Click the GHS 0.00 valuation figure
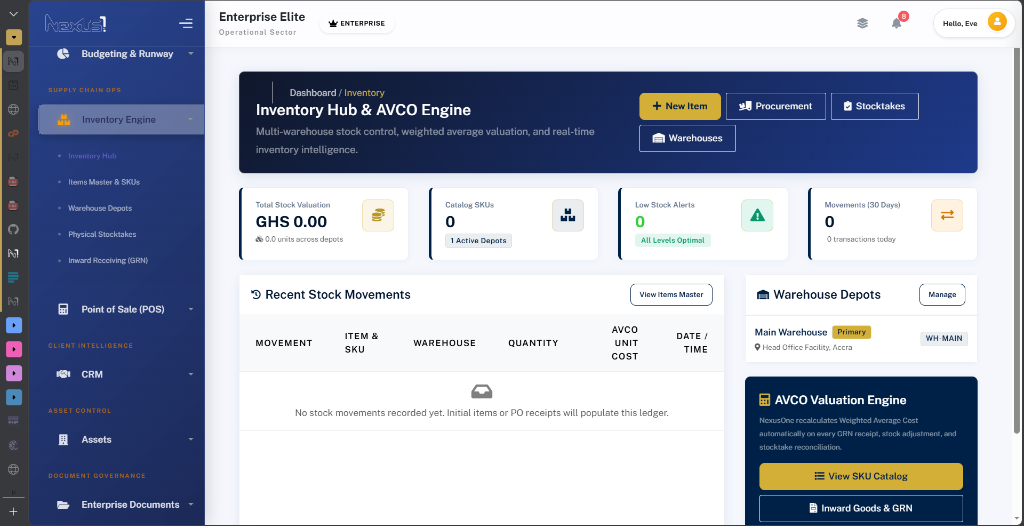 [291, 222]
